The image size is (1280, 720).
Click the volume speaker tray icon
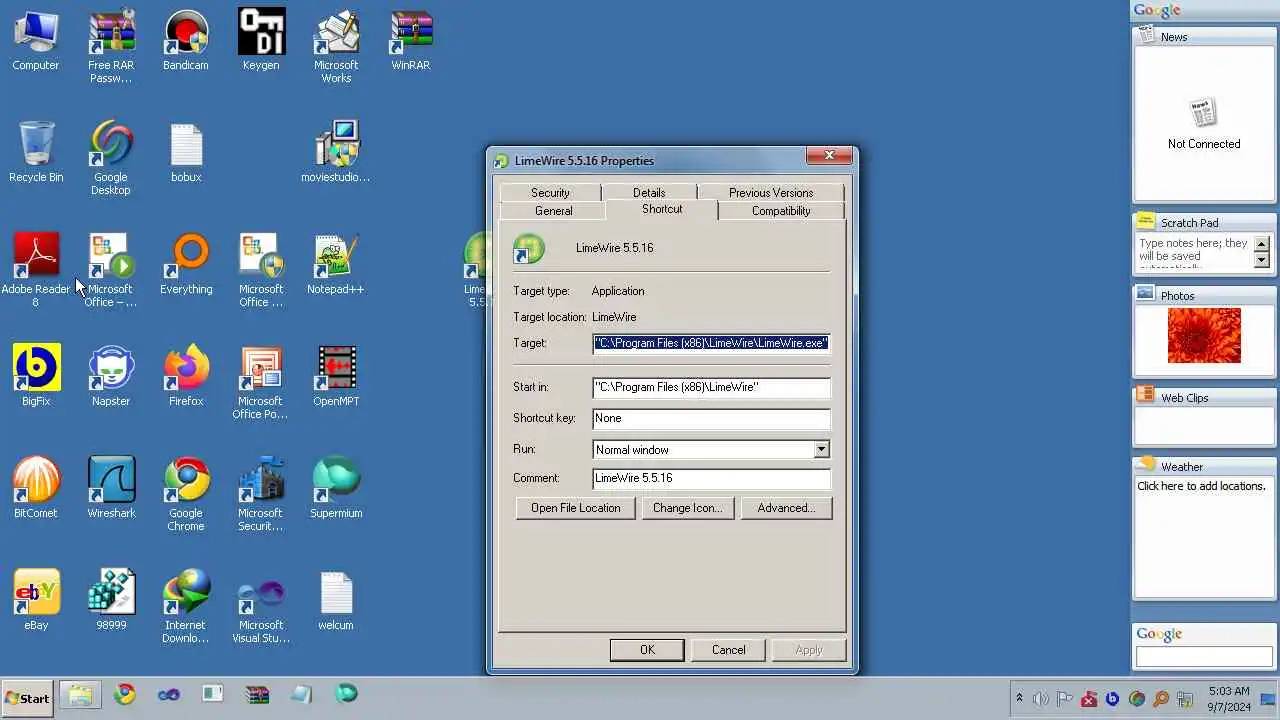click(x=1041, y=699)
